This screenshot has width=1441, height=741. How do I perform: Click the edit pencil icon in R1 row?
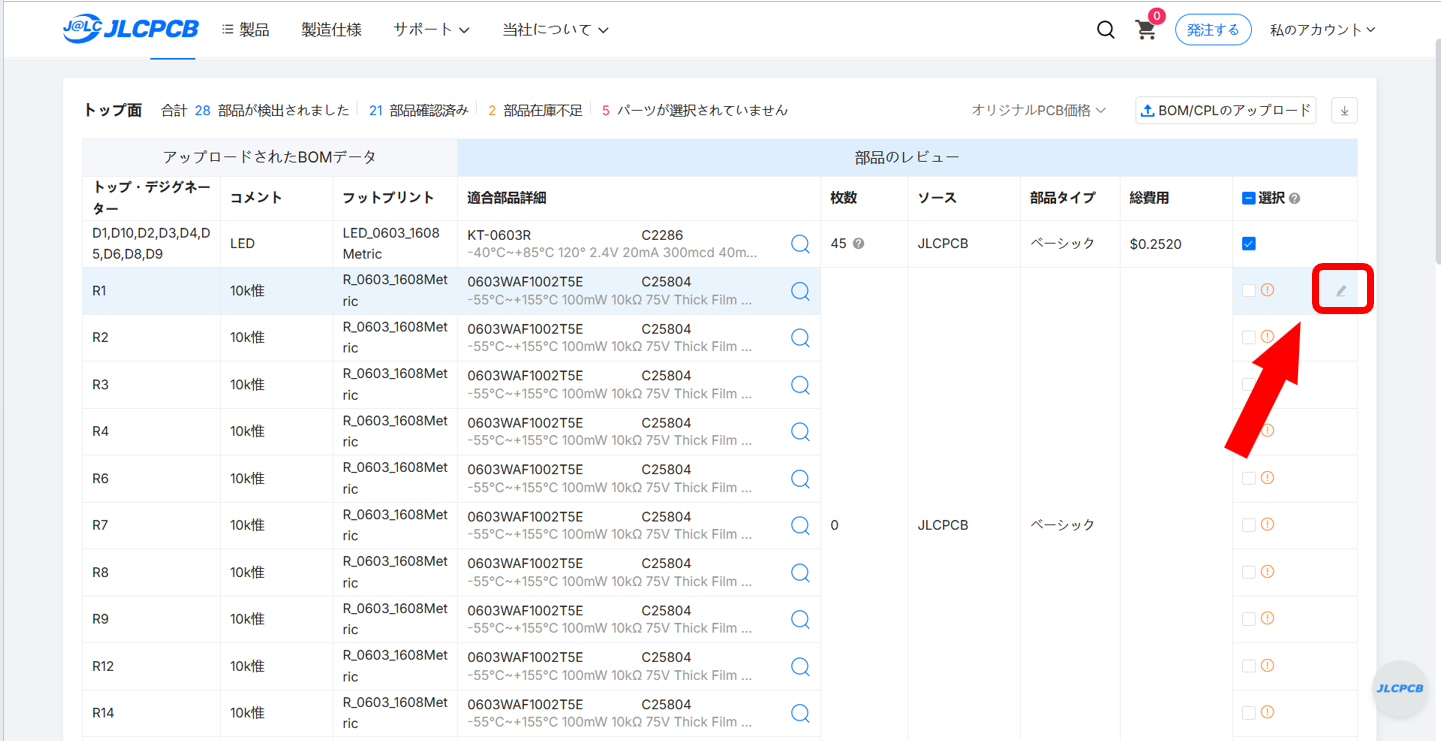pos(1341,291)
